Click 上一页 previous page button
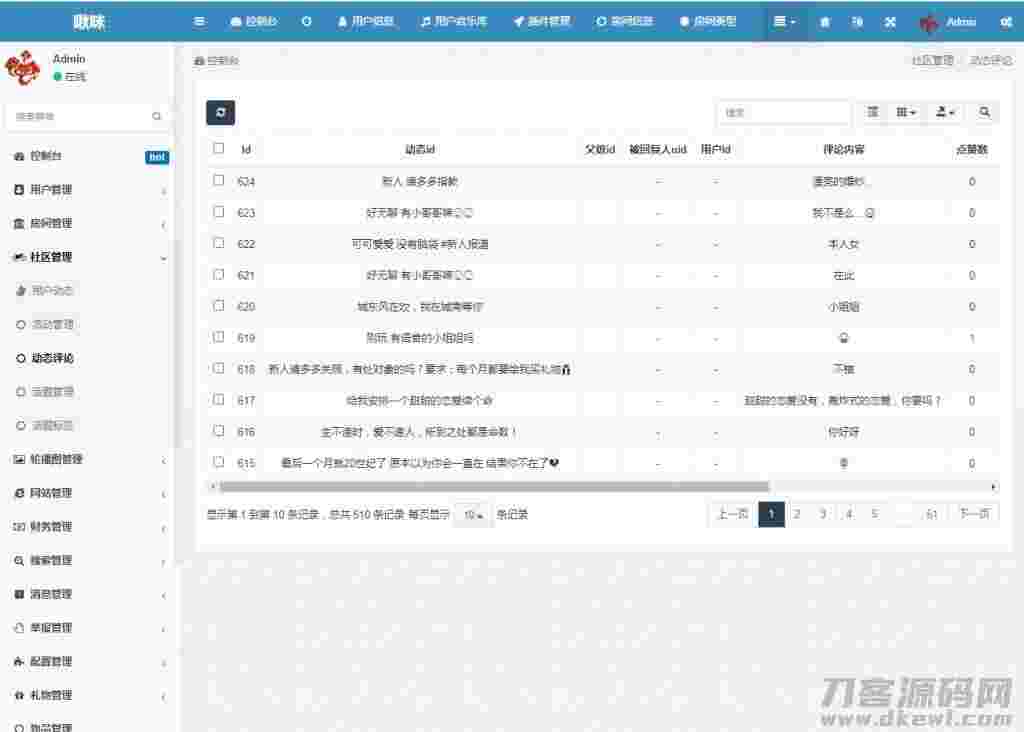 pyautogui.click(x=733, y=515)
